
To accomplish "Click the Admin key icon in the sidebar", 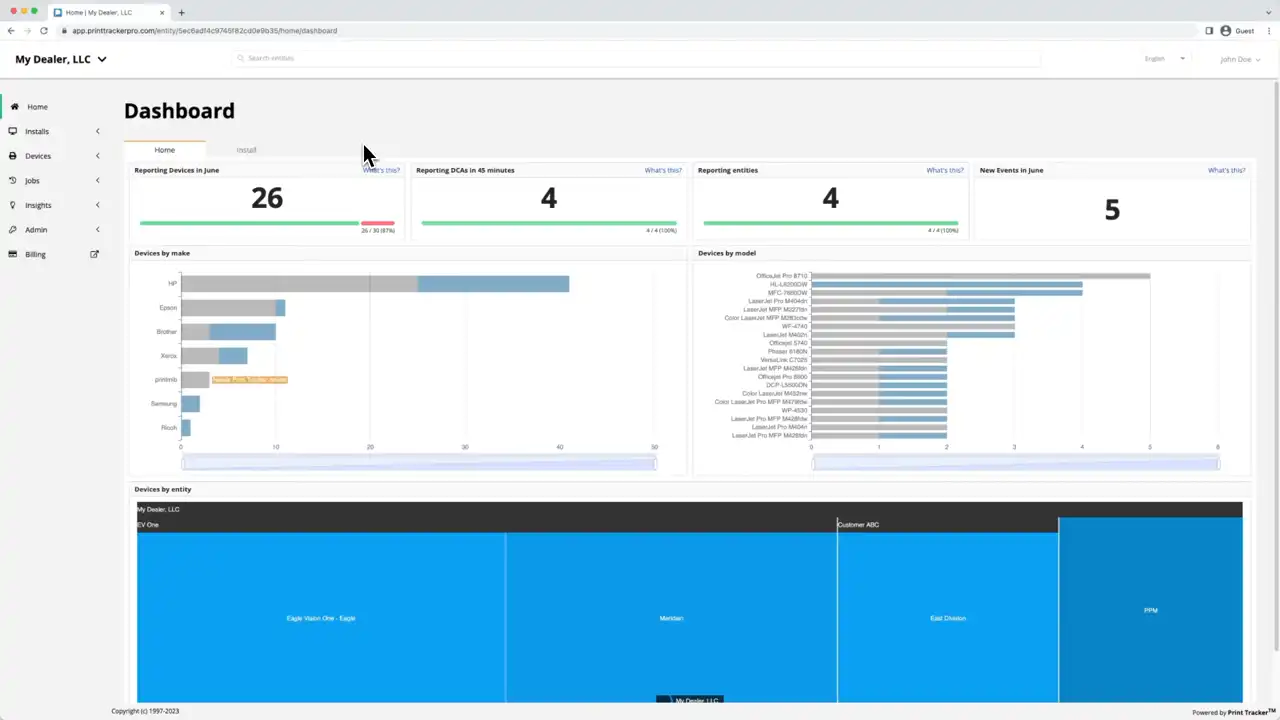I will click(12, 229).
